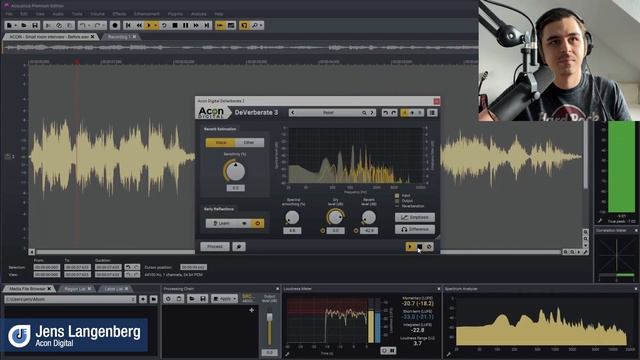Click the Rewind icon in main toolbar
This screenshot has width=640, height=360.
click(x=139, y=25)
